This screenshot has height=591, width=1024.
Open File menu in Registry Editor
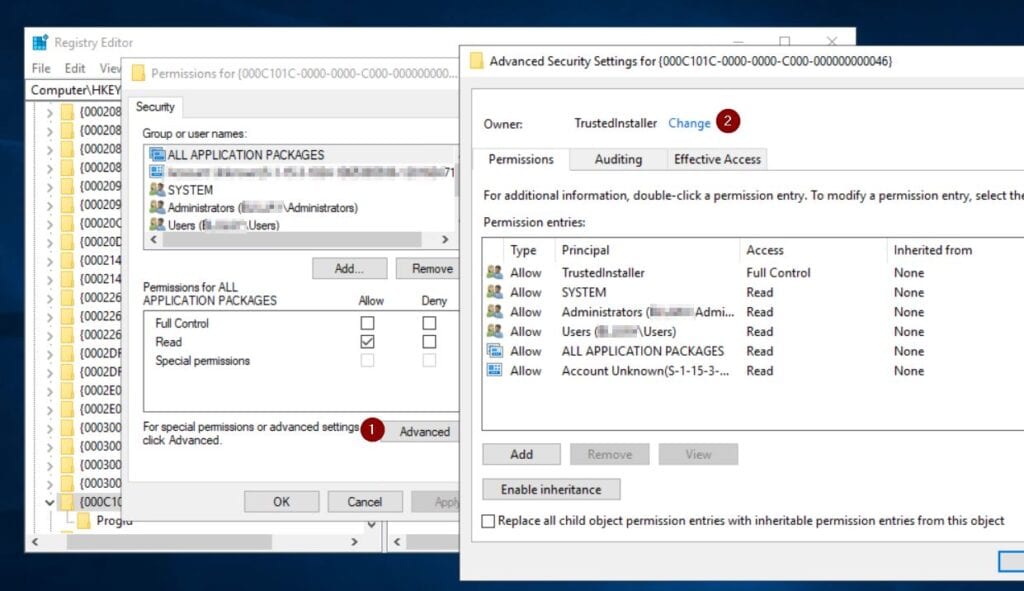(x=40, y=68)
